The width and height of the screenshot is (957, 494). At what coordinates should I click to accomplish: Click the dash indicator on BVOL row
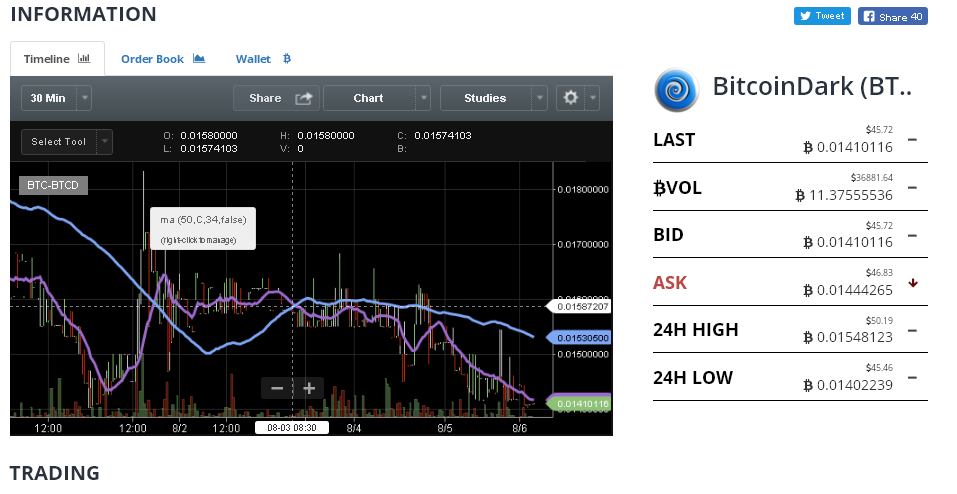912,187
